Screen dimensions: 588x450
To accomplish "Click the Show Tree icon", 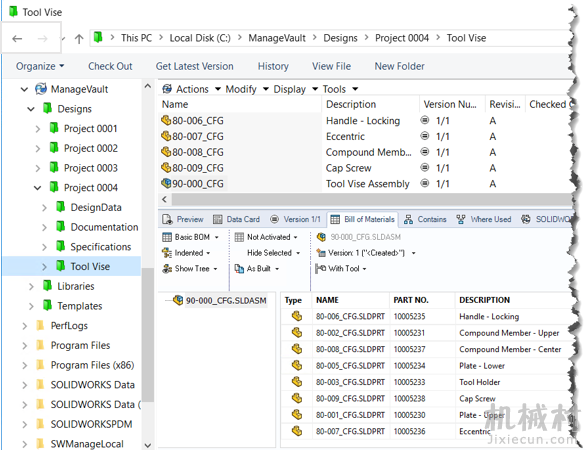I will (167, 268).
